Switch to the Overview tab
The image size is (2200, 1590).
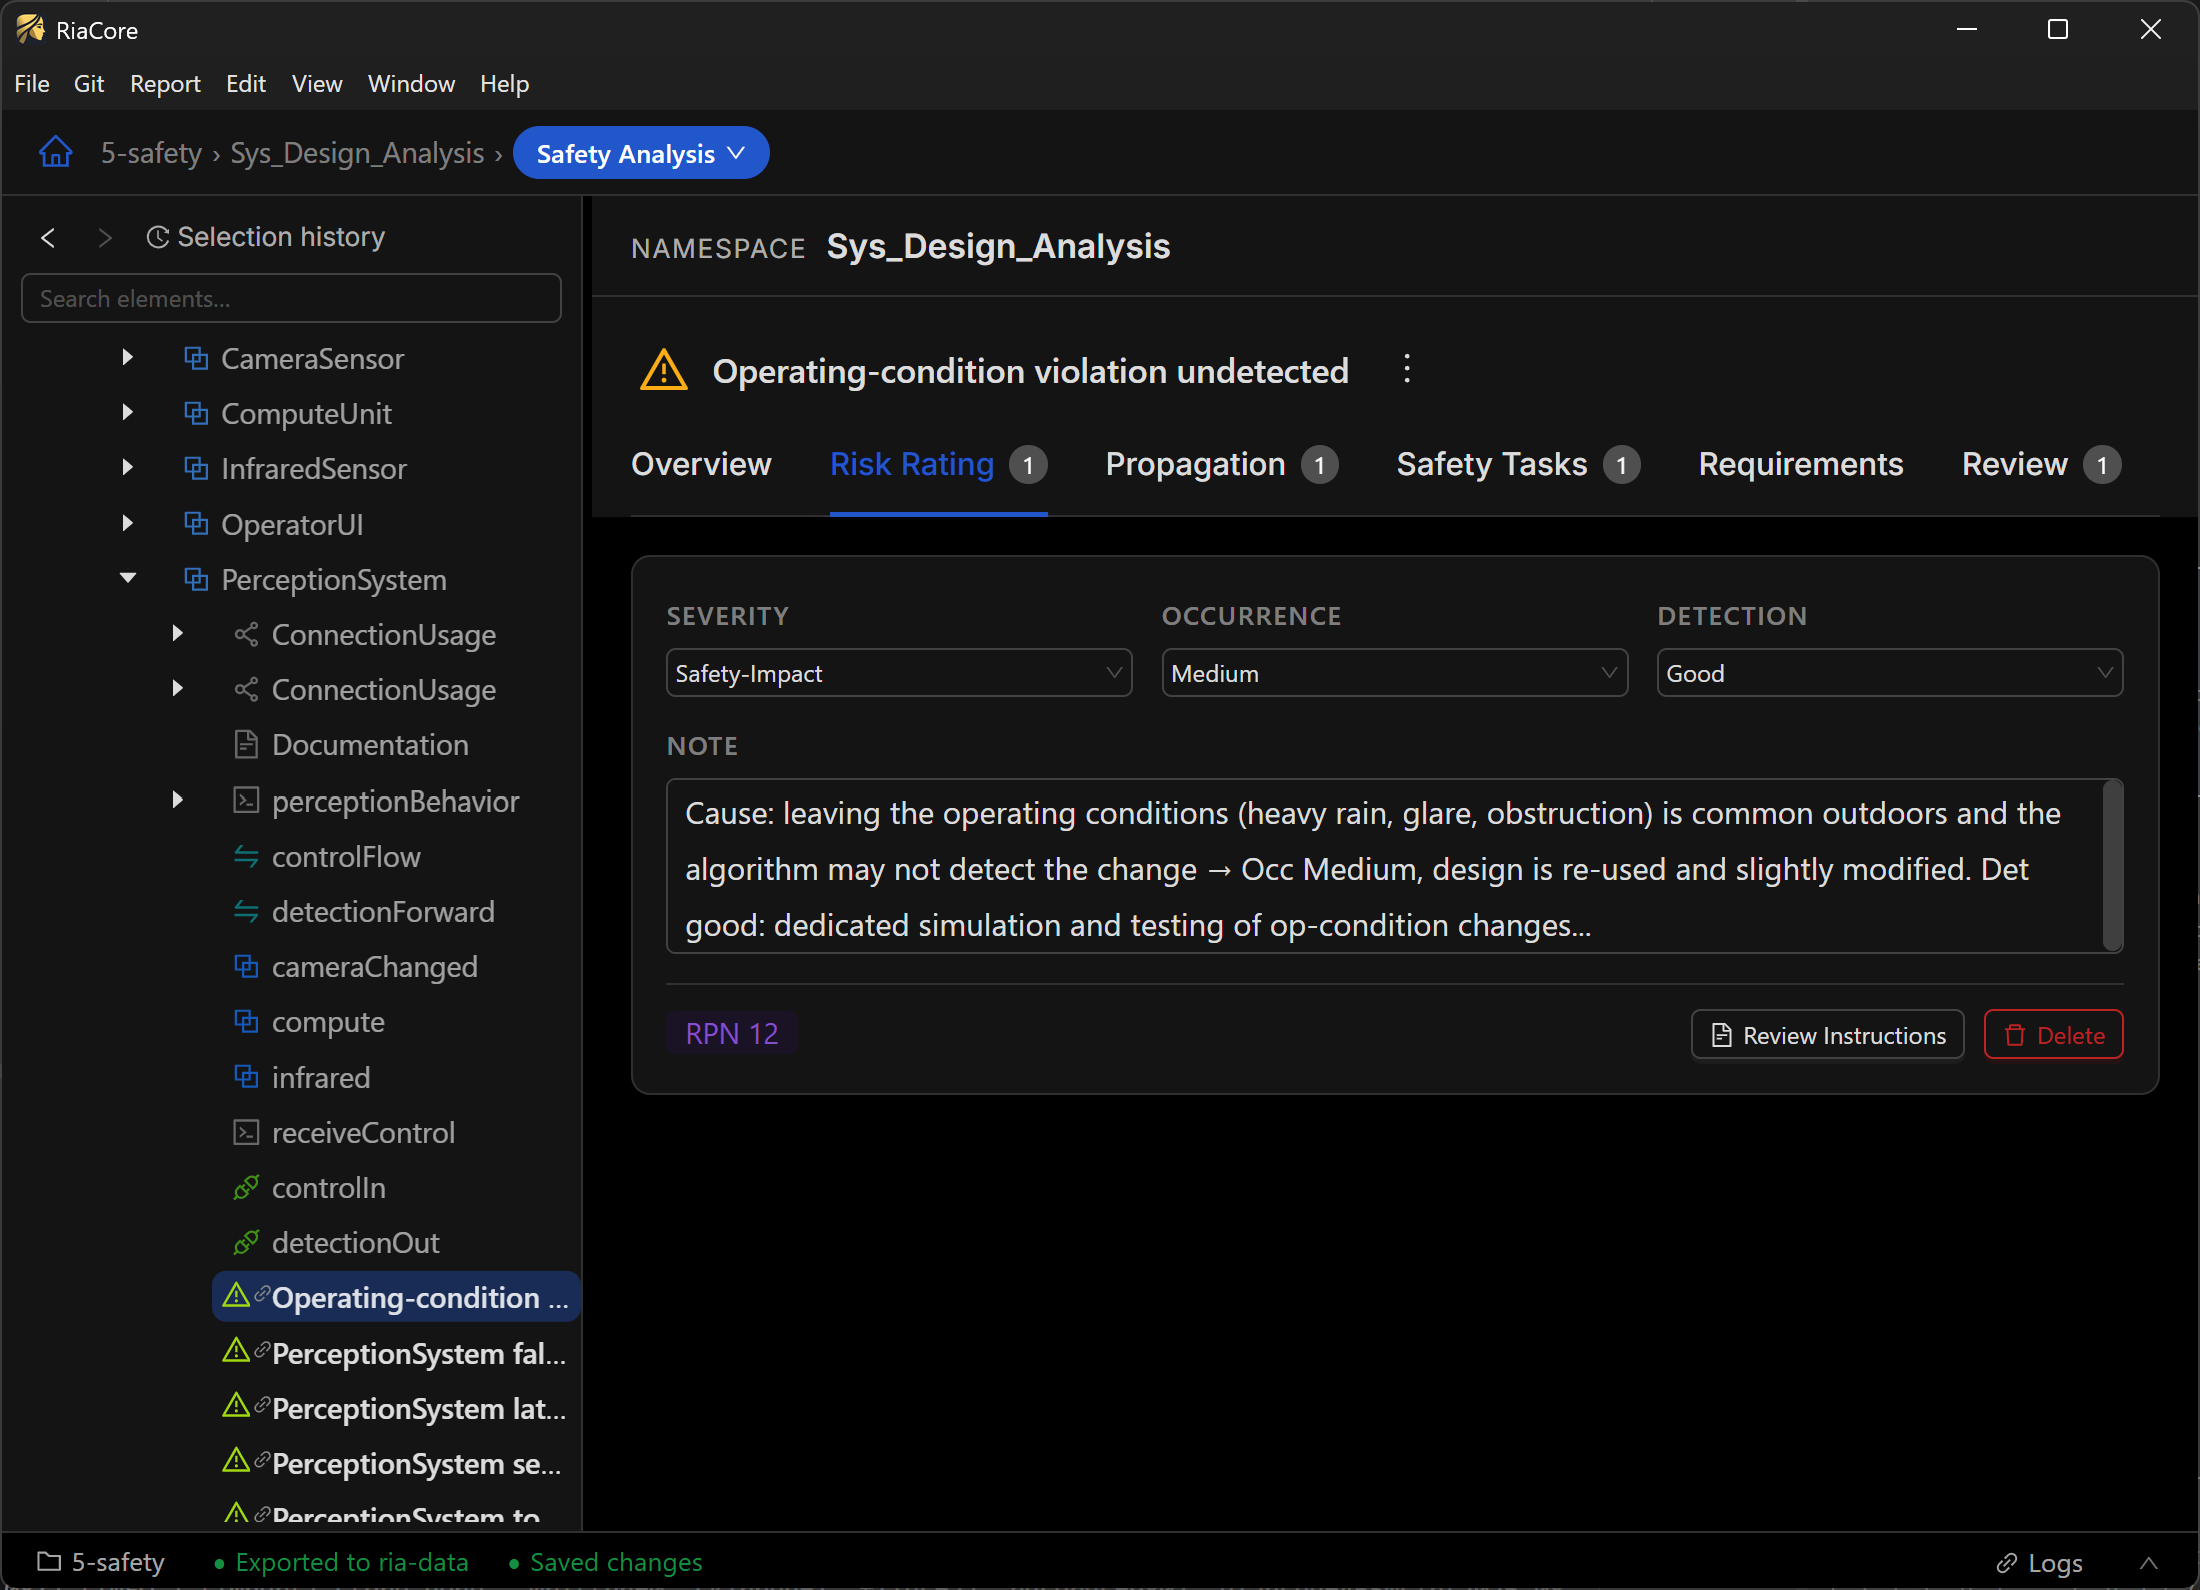701,465
